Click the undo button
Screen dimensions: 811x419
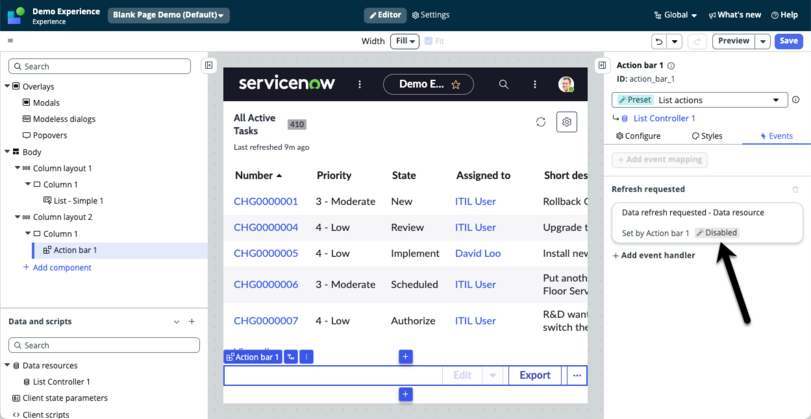coord(659,41)
